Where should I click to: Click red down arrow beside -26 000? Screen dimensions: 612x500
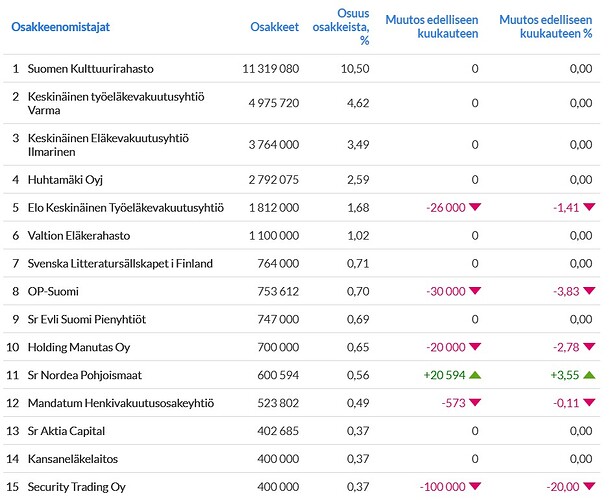(475, 206)
